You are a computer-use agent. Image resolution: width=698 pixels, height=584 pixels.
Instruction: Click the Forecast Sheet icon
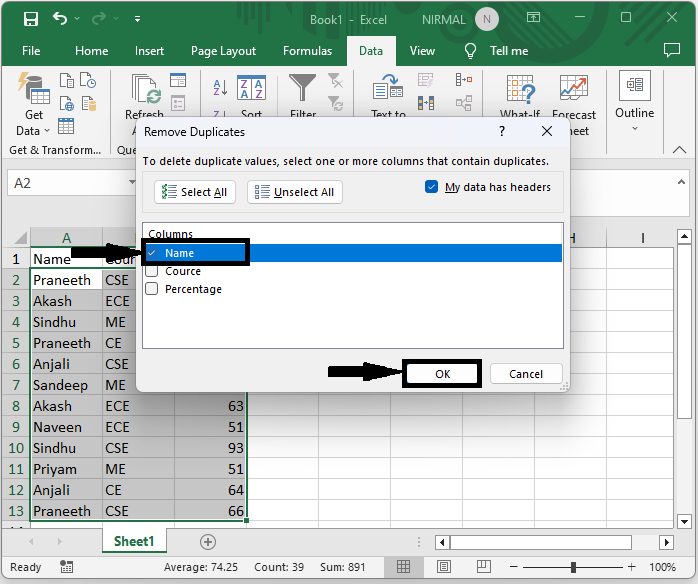(573, 89)
